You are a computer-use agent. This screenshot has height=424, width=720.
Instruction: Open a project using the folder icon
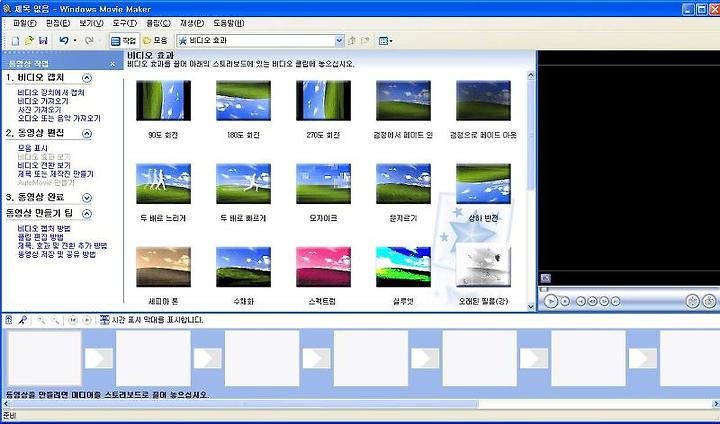[29, 41]
